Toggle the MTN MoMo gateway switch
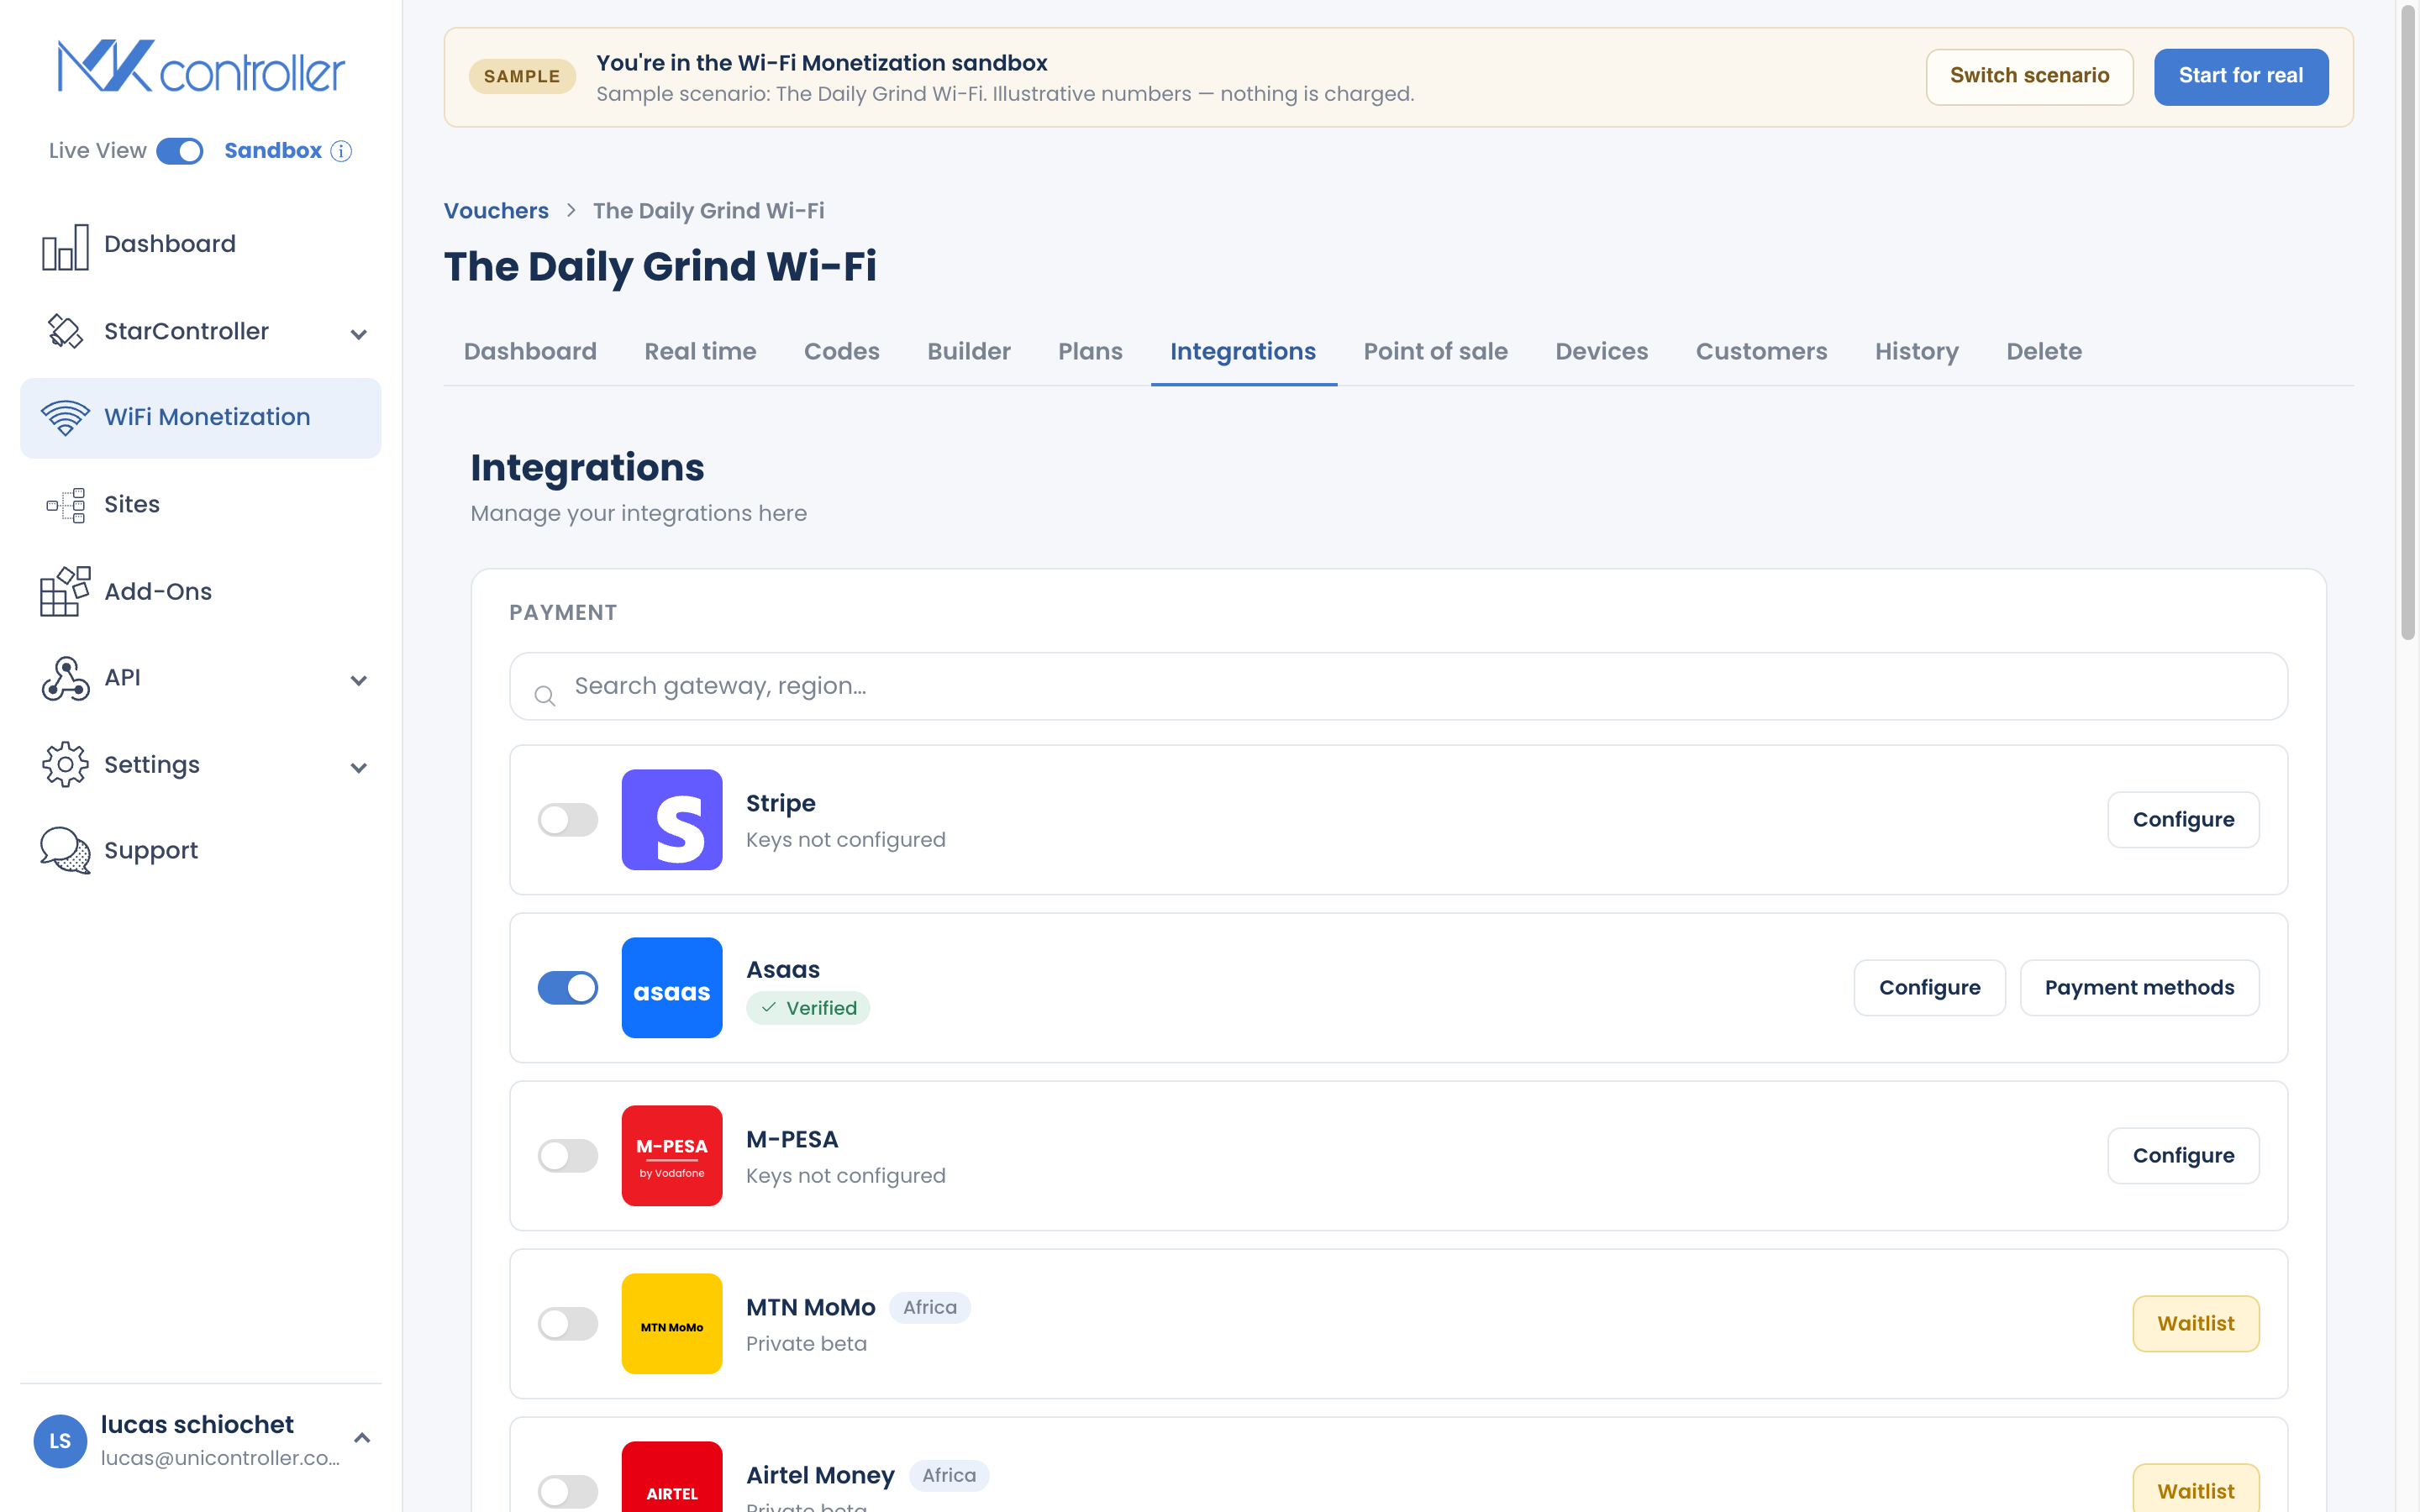Screen dimensions: 2420x1512 (568, 1323)
